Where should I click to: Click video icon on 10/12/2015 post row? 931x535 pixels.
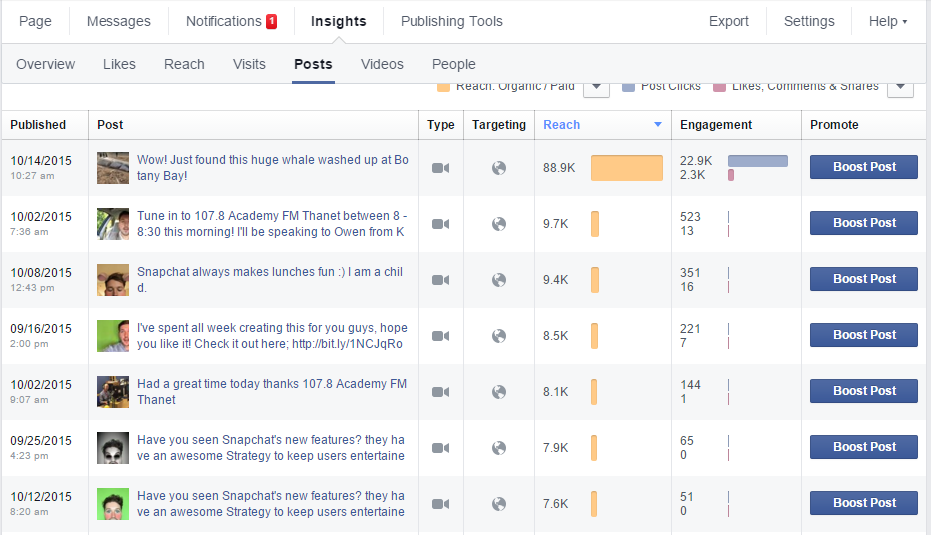[440, 504]
